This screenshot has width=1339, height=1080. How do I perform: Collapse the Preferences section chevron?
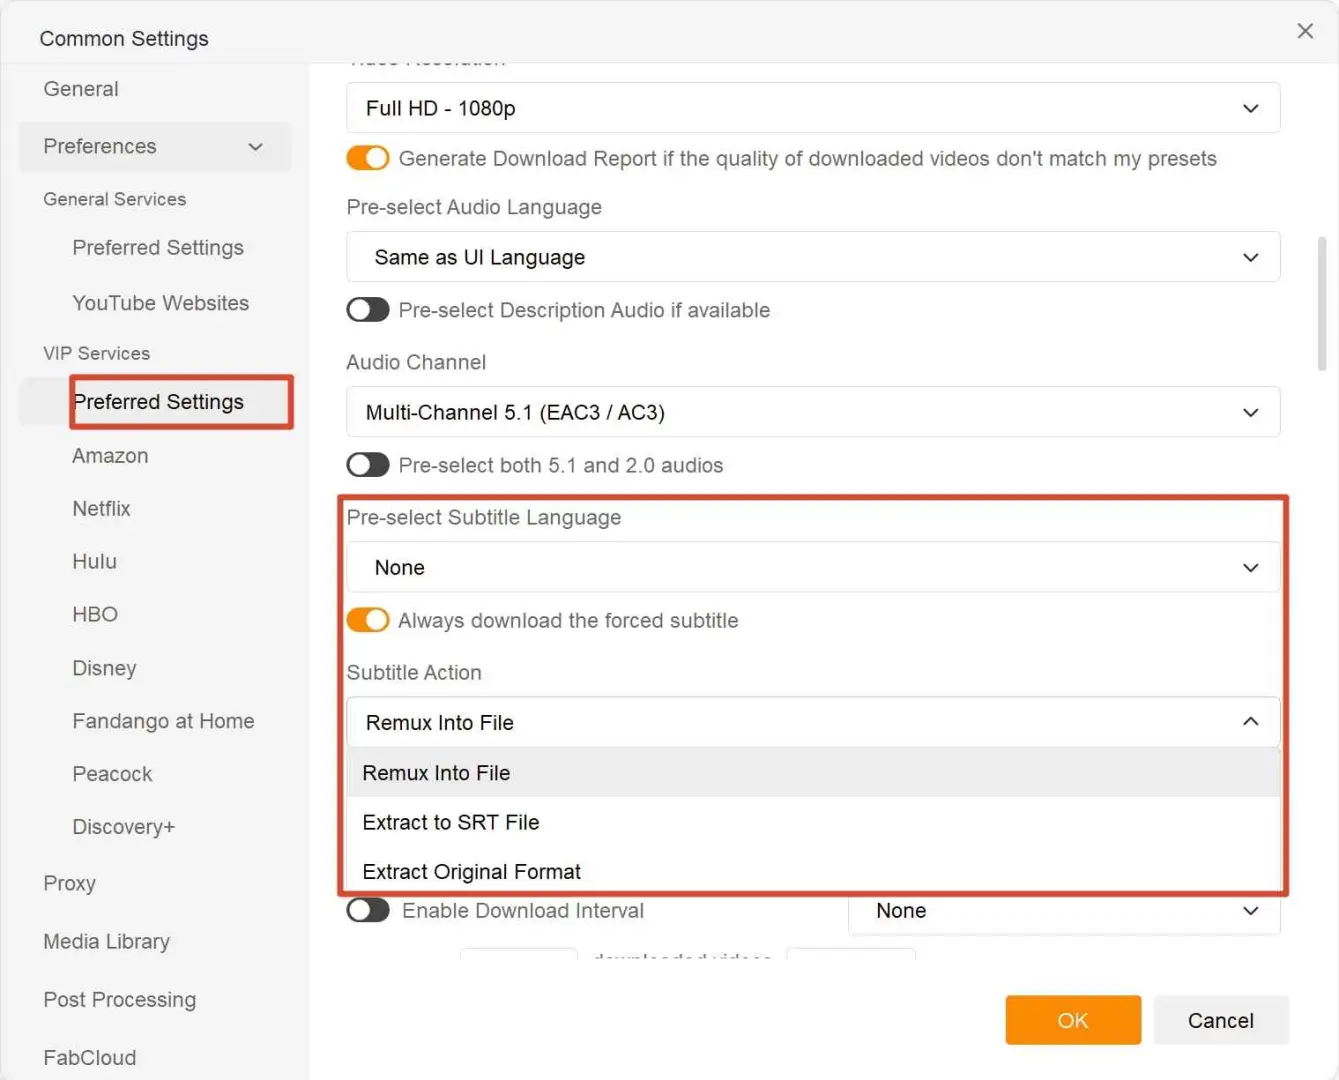tap(256, 147)
